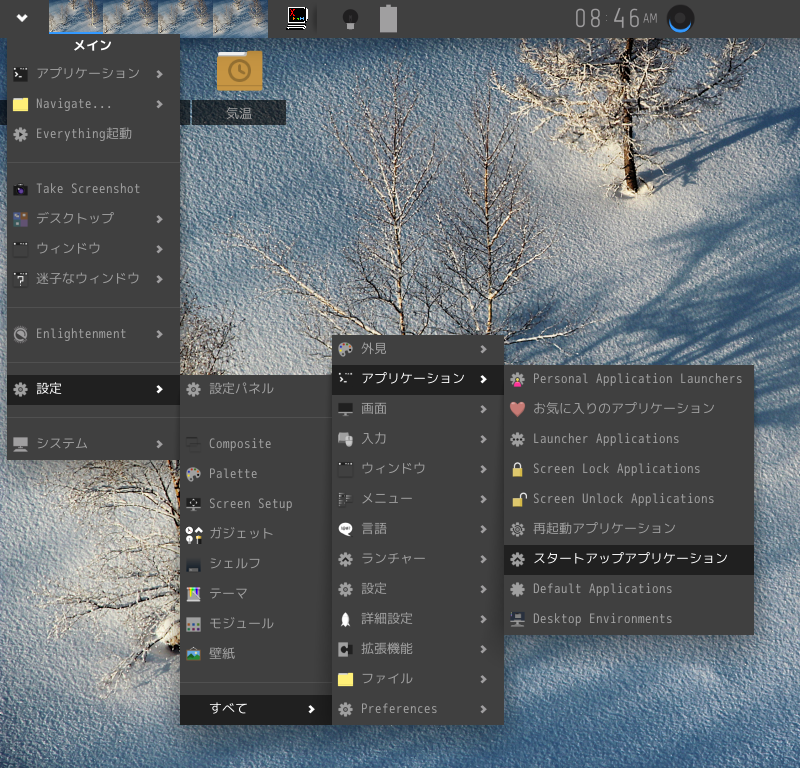Image resolution: width=800 pixels, height=768 pixels.
Task: Expand the Enlightenment submenu arrow
Action: pos(160,334)
